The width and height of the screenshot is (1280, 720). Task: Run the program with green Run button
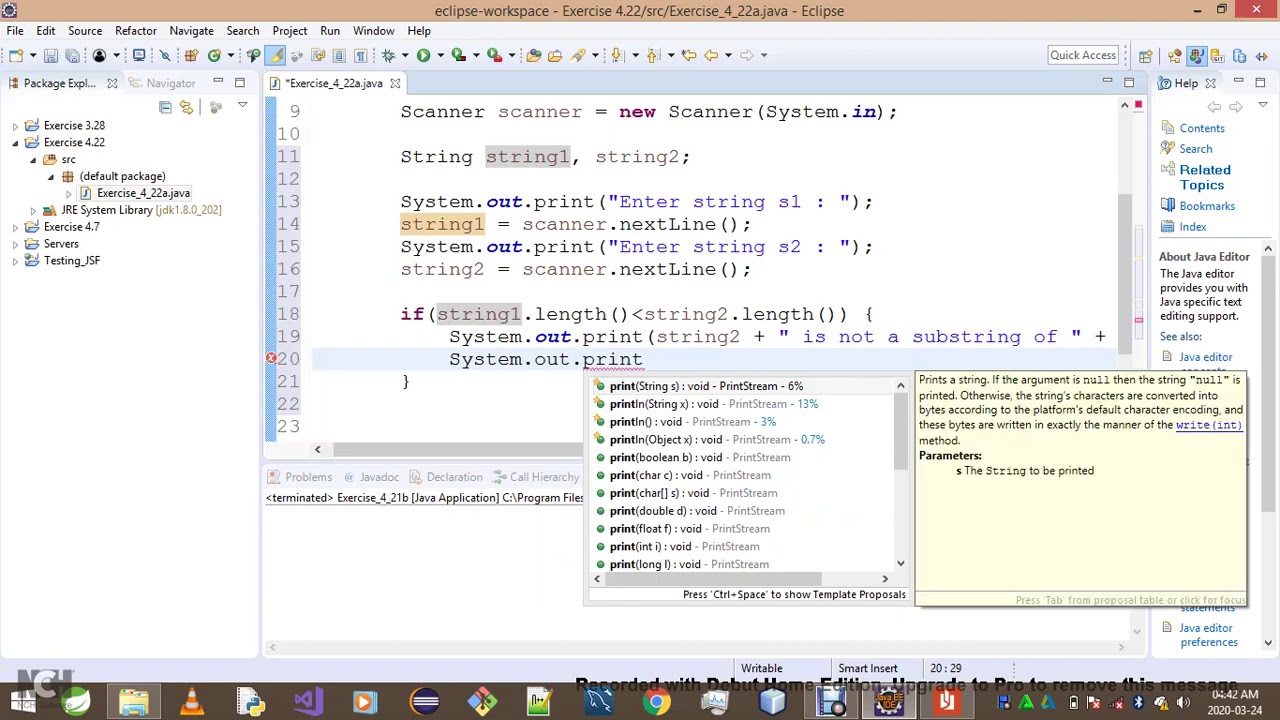(x=423, y=55)
